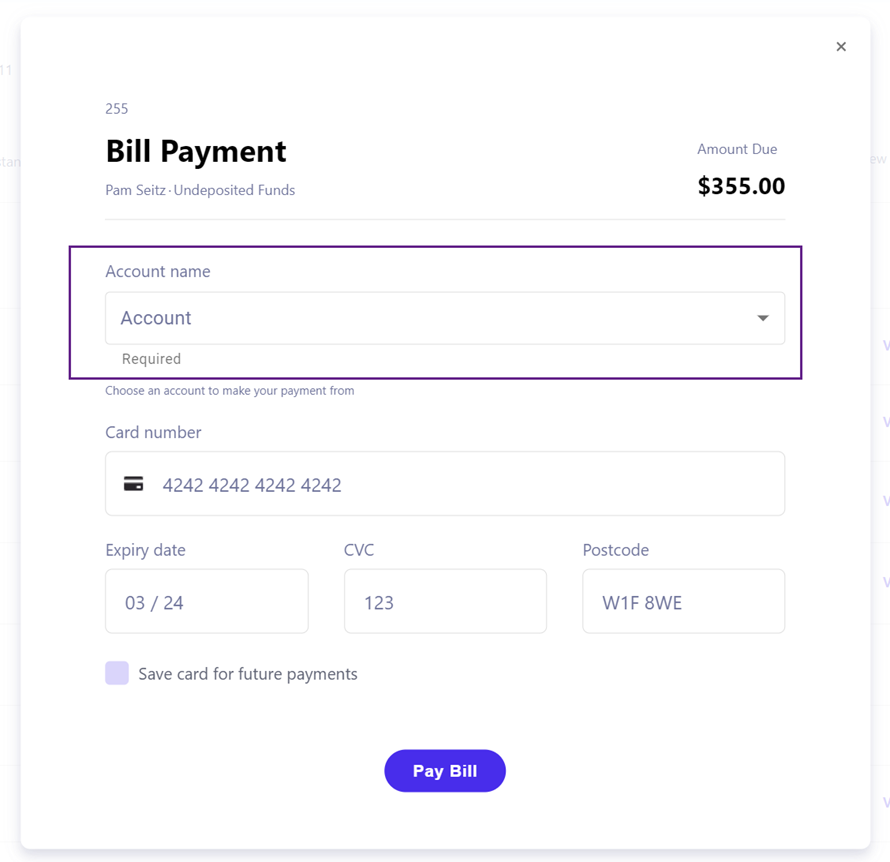Select the Amount Due value $355.00

[x=741, y=186]
